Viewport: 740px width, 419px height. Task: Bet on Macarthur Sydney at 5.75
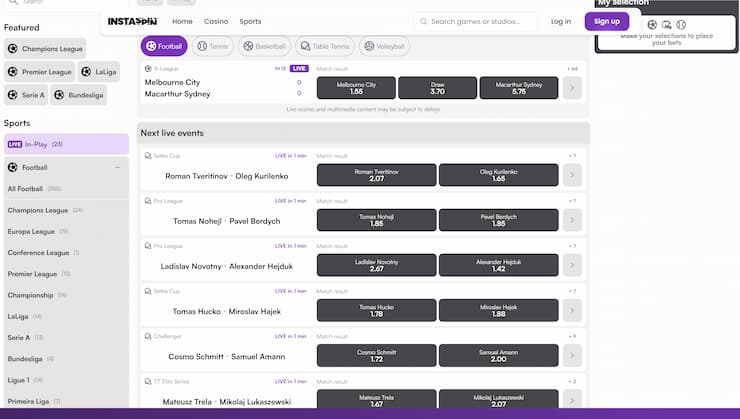coord(519,88)
